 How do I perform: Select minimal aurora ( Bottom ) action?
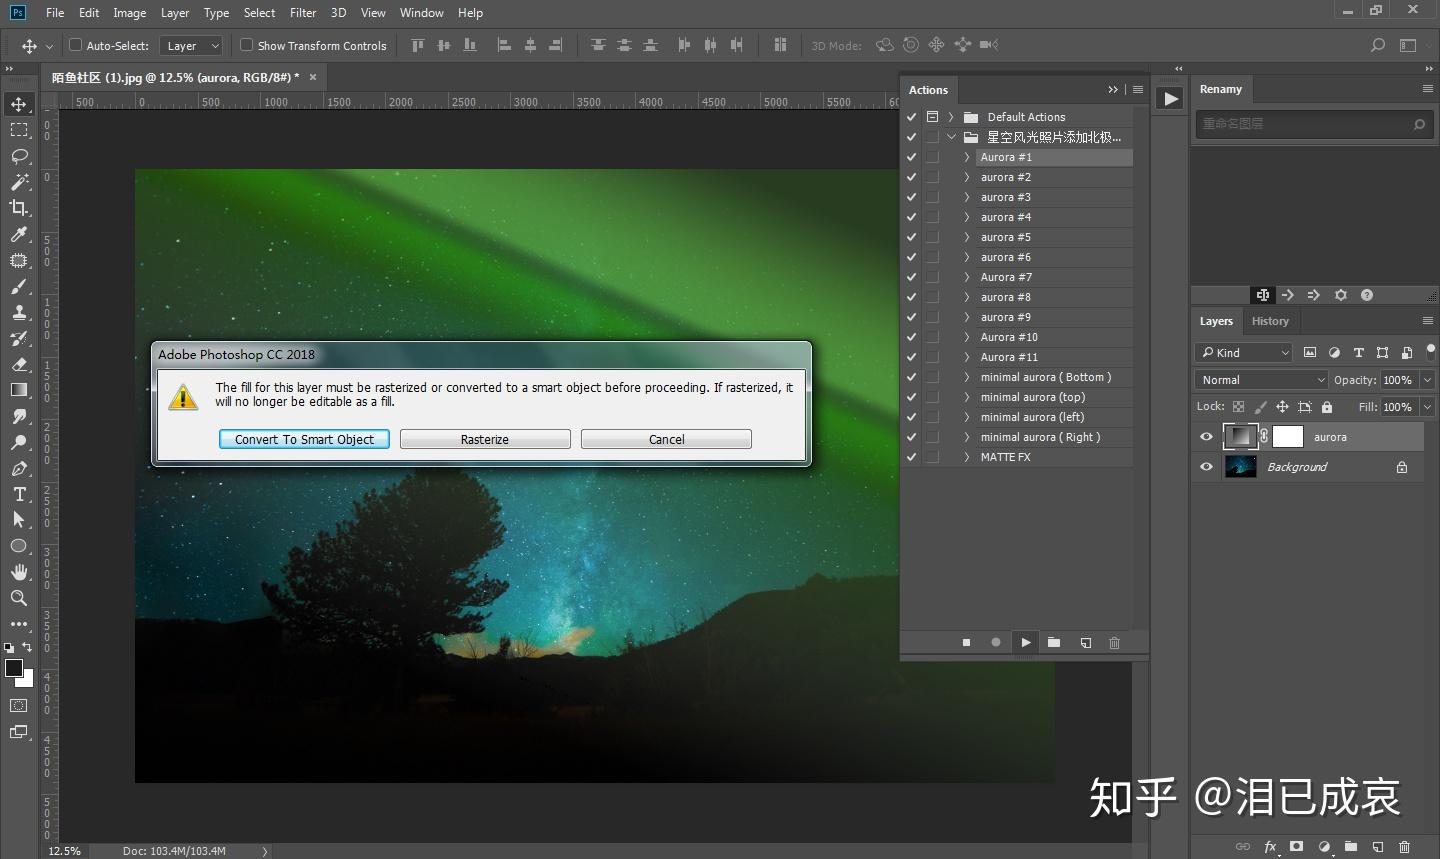tap(1054, 377)
